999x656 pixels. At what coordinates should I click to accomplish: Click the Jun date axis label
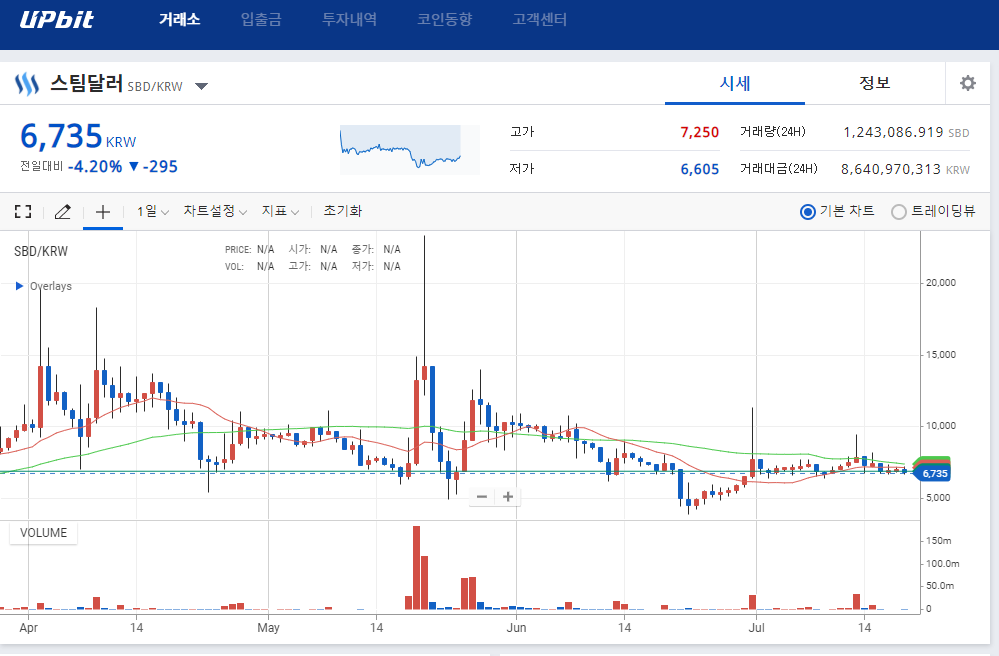coord(517,628)
